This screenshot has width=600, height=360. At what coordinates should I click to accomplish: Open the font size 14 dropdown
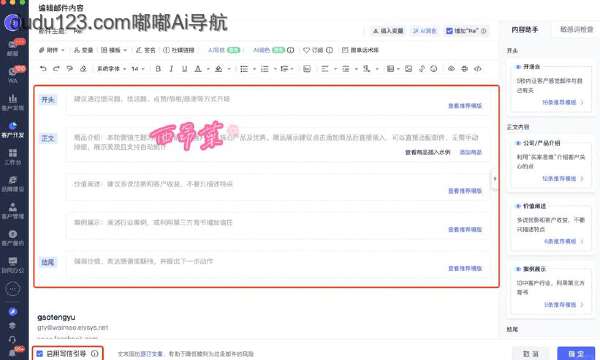click(138, 69)
